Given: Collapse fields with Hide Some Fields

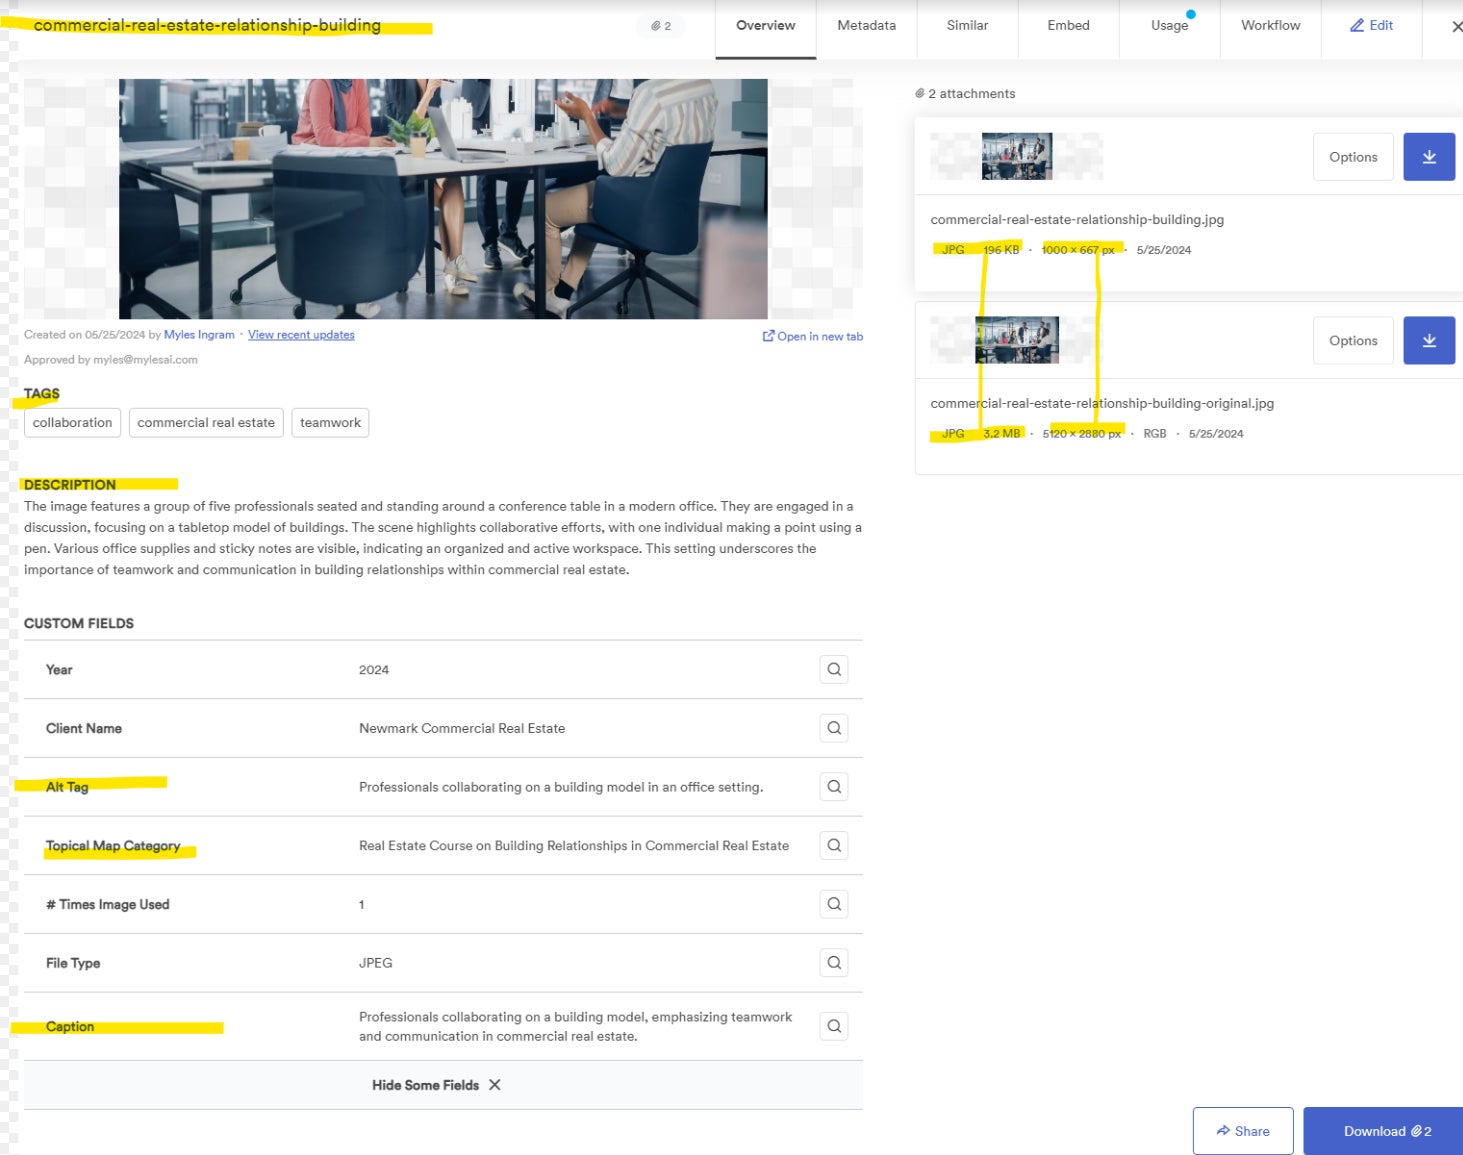Looking at the screenshot, I should click(437, 1085).
